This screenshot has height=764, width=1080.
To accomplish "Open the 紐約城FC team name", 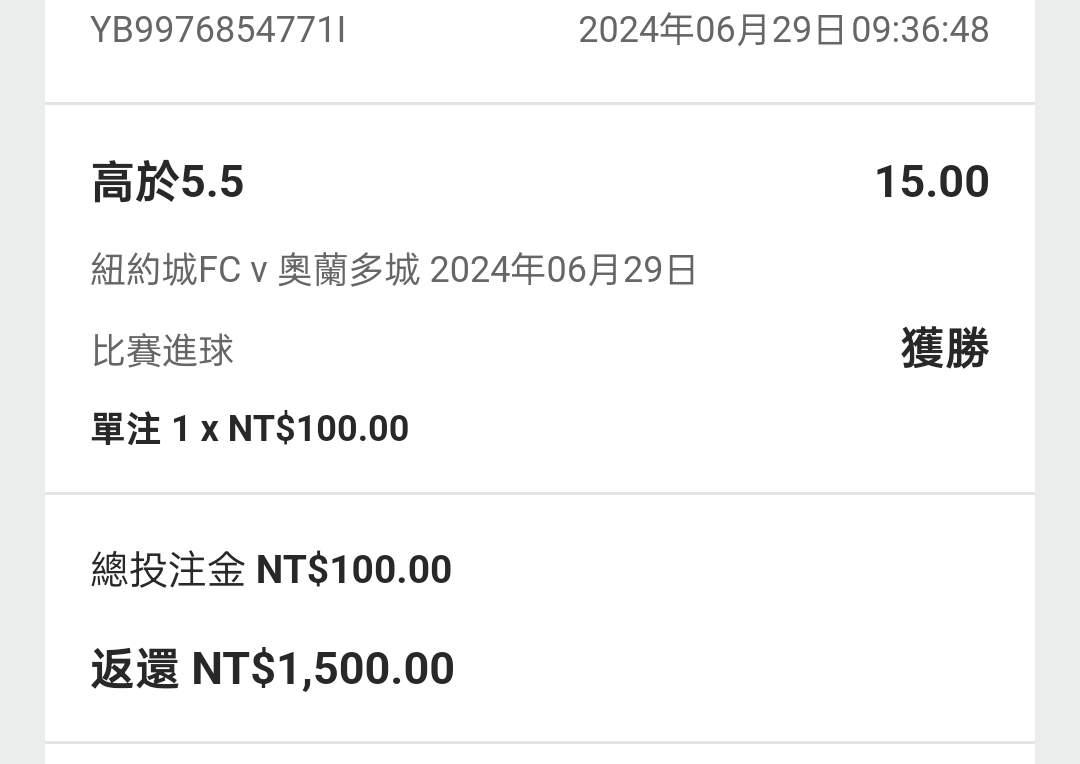I will point(165,271).
